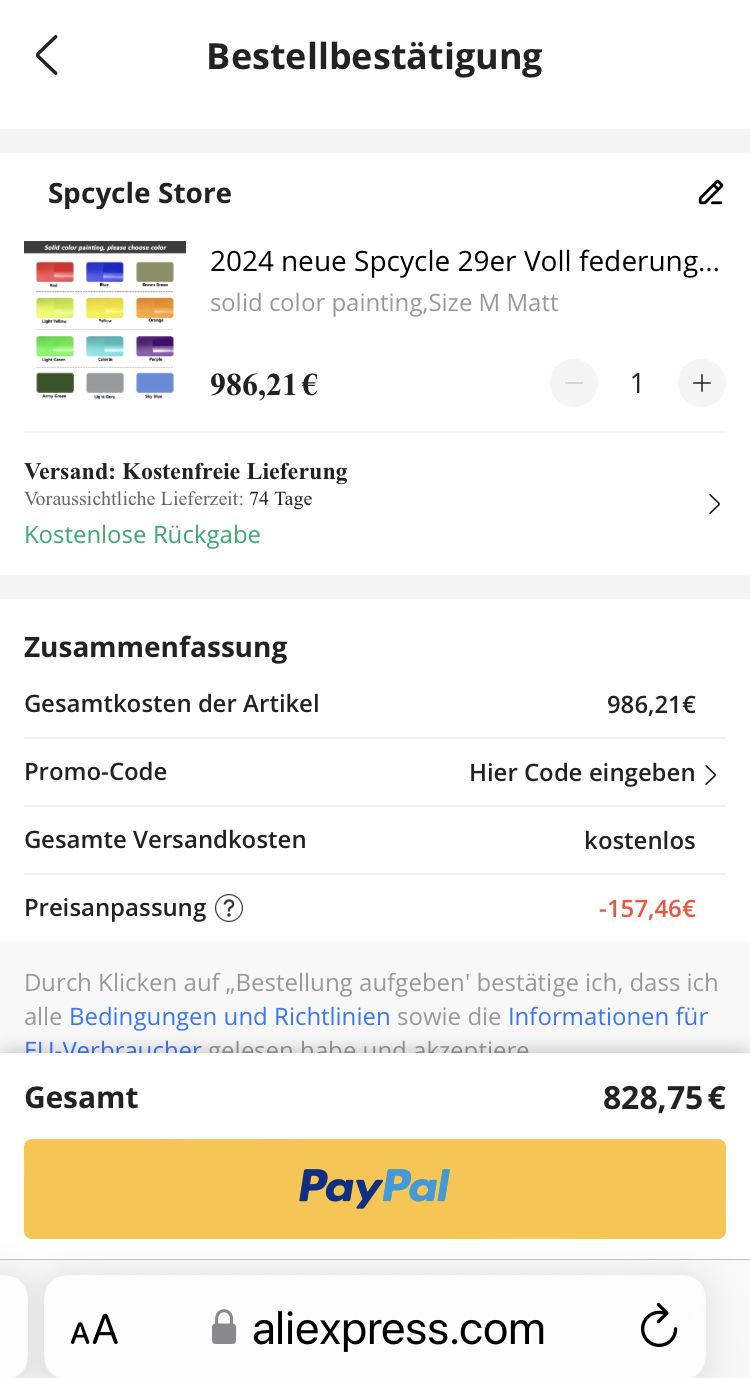Screen dimensions: 750x1378
Task: Open 'Informationen für EU-Verbraucher' link
Action: (607, 1017)
